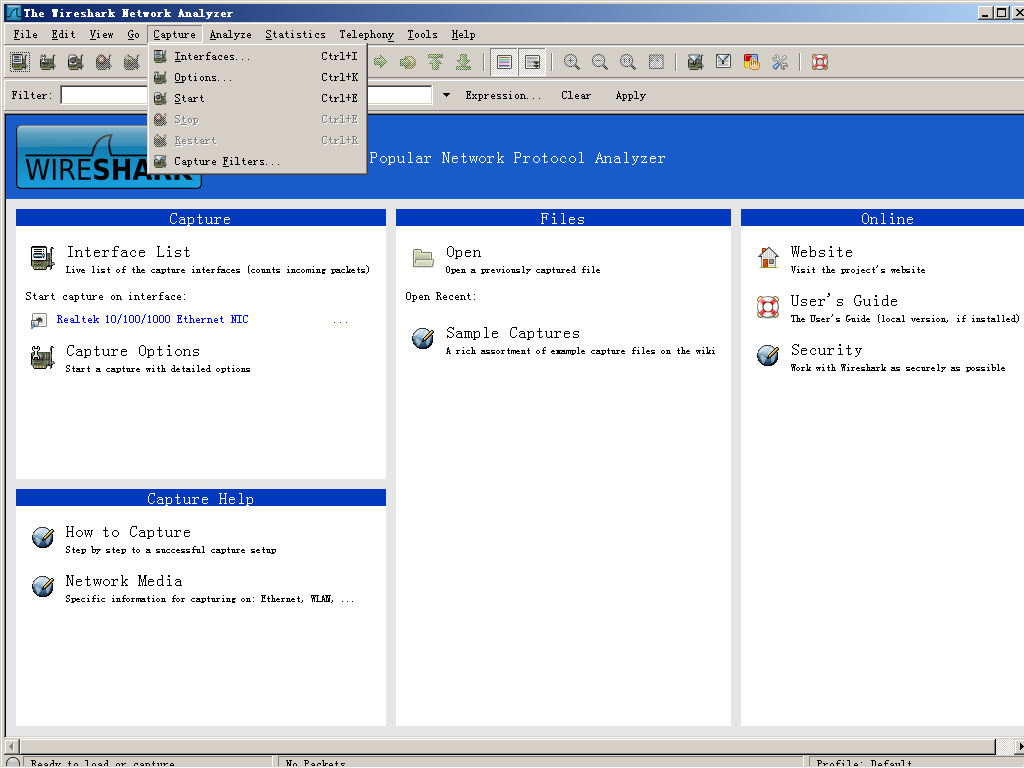The height and width of the screenshot is (768, 1024).
Task: Click the stop capture toolbar icon
Action: tap(103, 62)
